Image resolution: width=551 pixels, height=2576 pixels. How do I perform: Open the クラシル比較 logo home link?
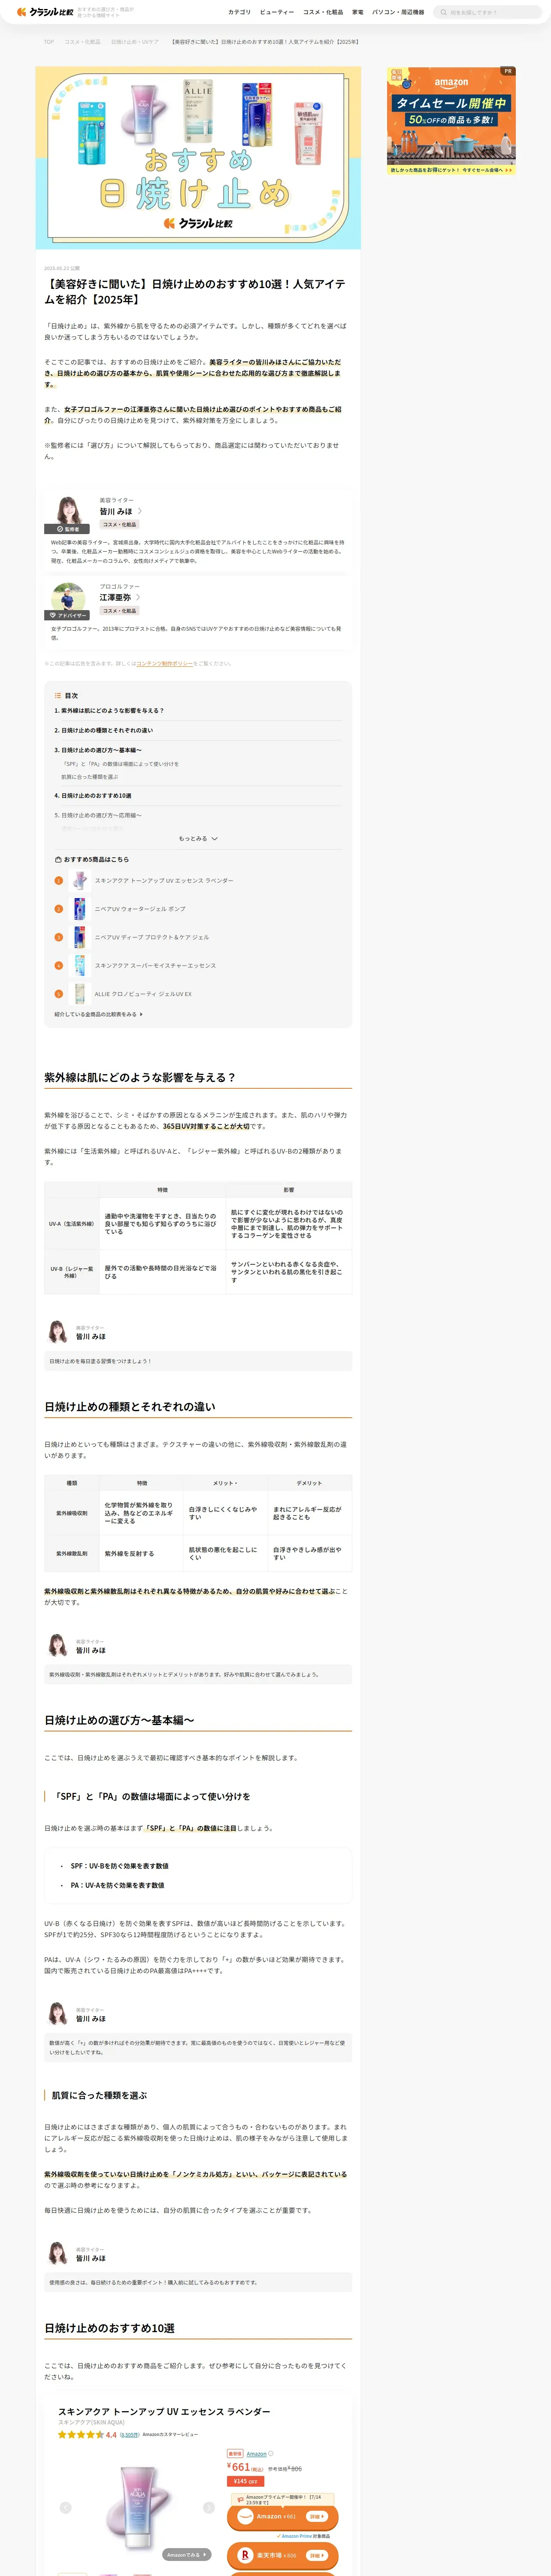click(x=45, y=12)
